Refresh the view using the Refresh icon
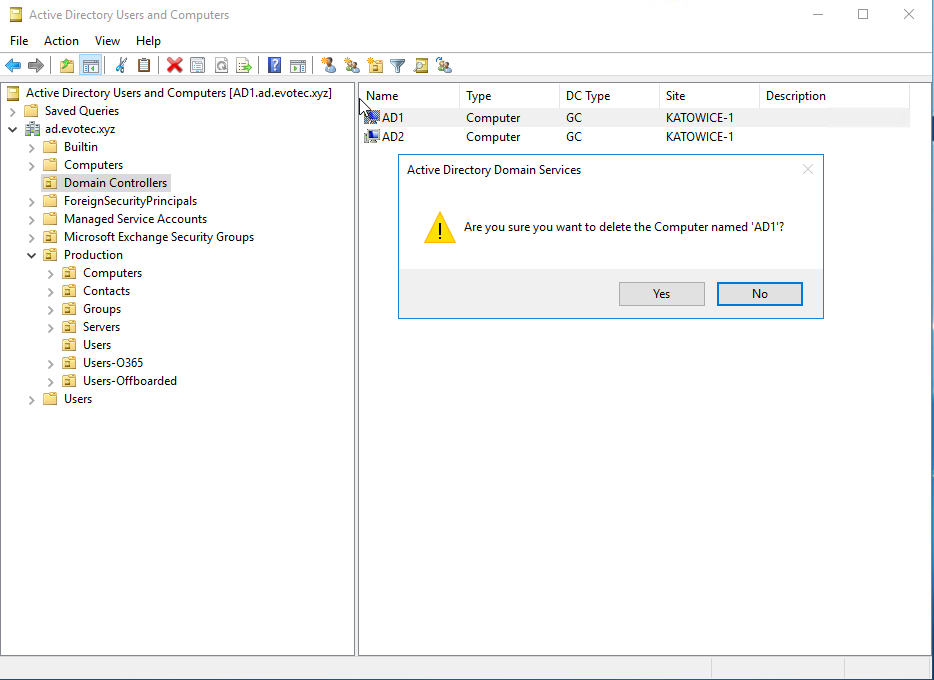 point(221,64)
